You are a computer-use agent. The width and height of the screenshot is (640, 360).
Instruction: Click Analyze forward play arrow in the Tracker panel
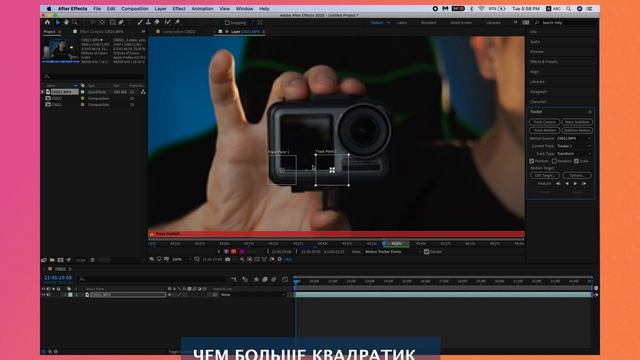click(576, 184)
